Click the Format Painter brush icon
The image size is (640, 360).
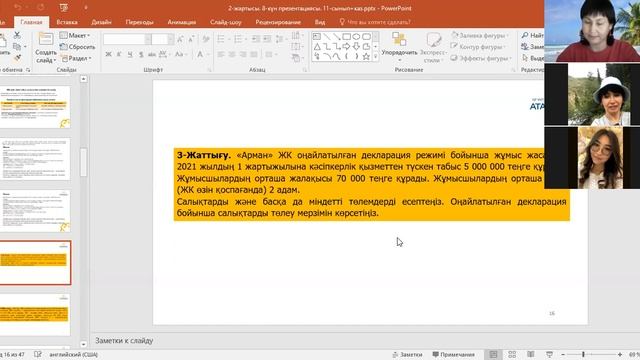(17, 58)
